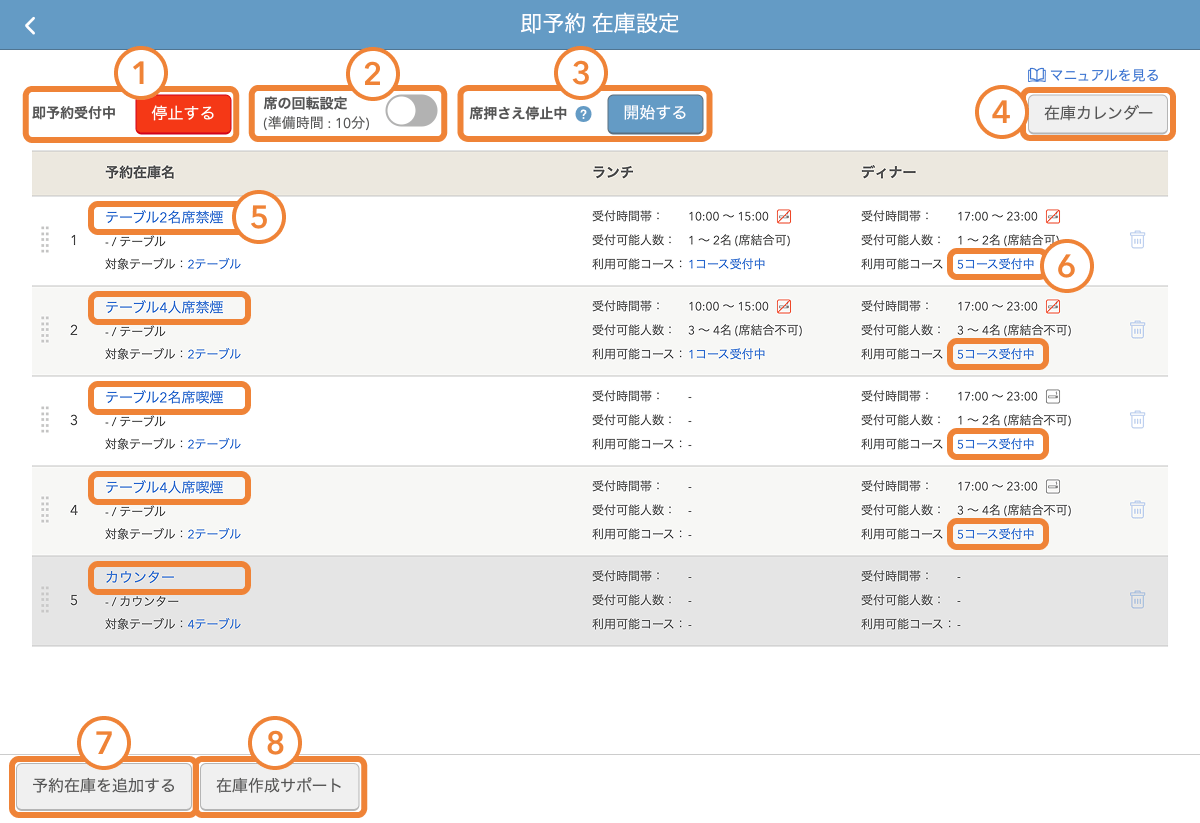Open 在庫作成サポート
Screen dimensions: 1200x823
[280, 785]
